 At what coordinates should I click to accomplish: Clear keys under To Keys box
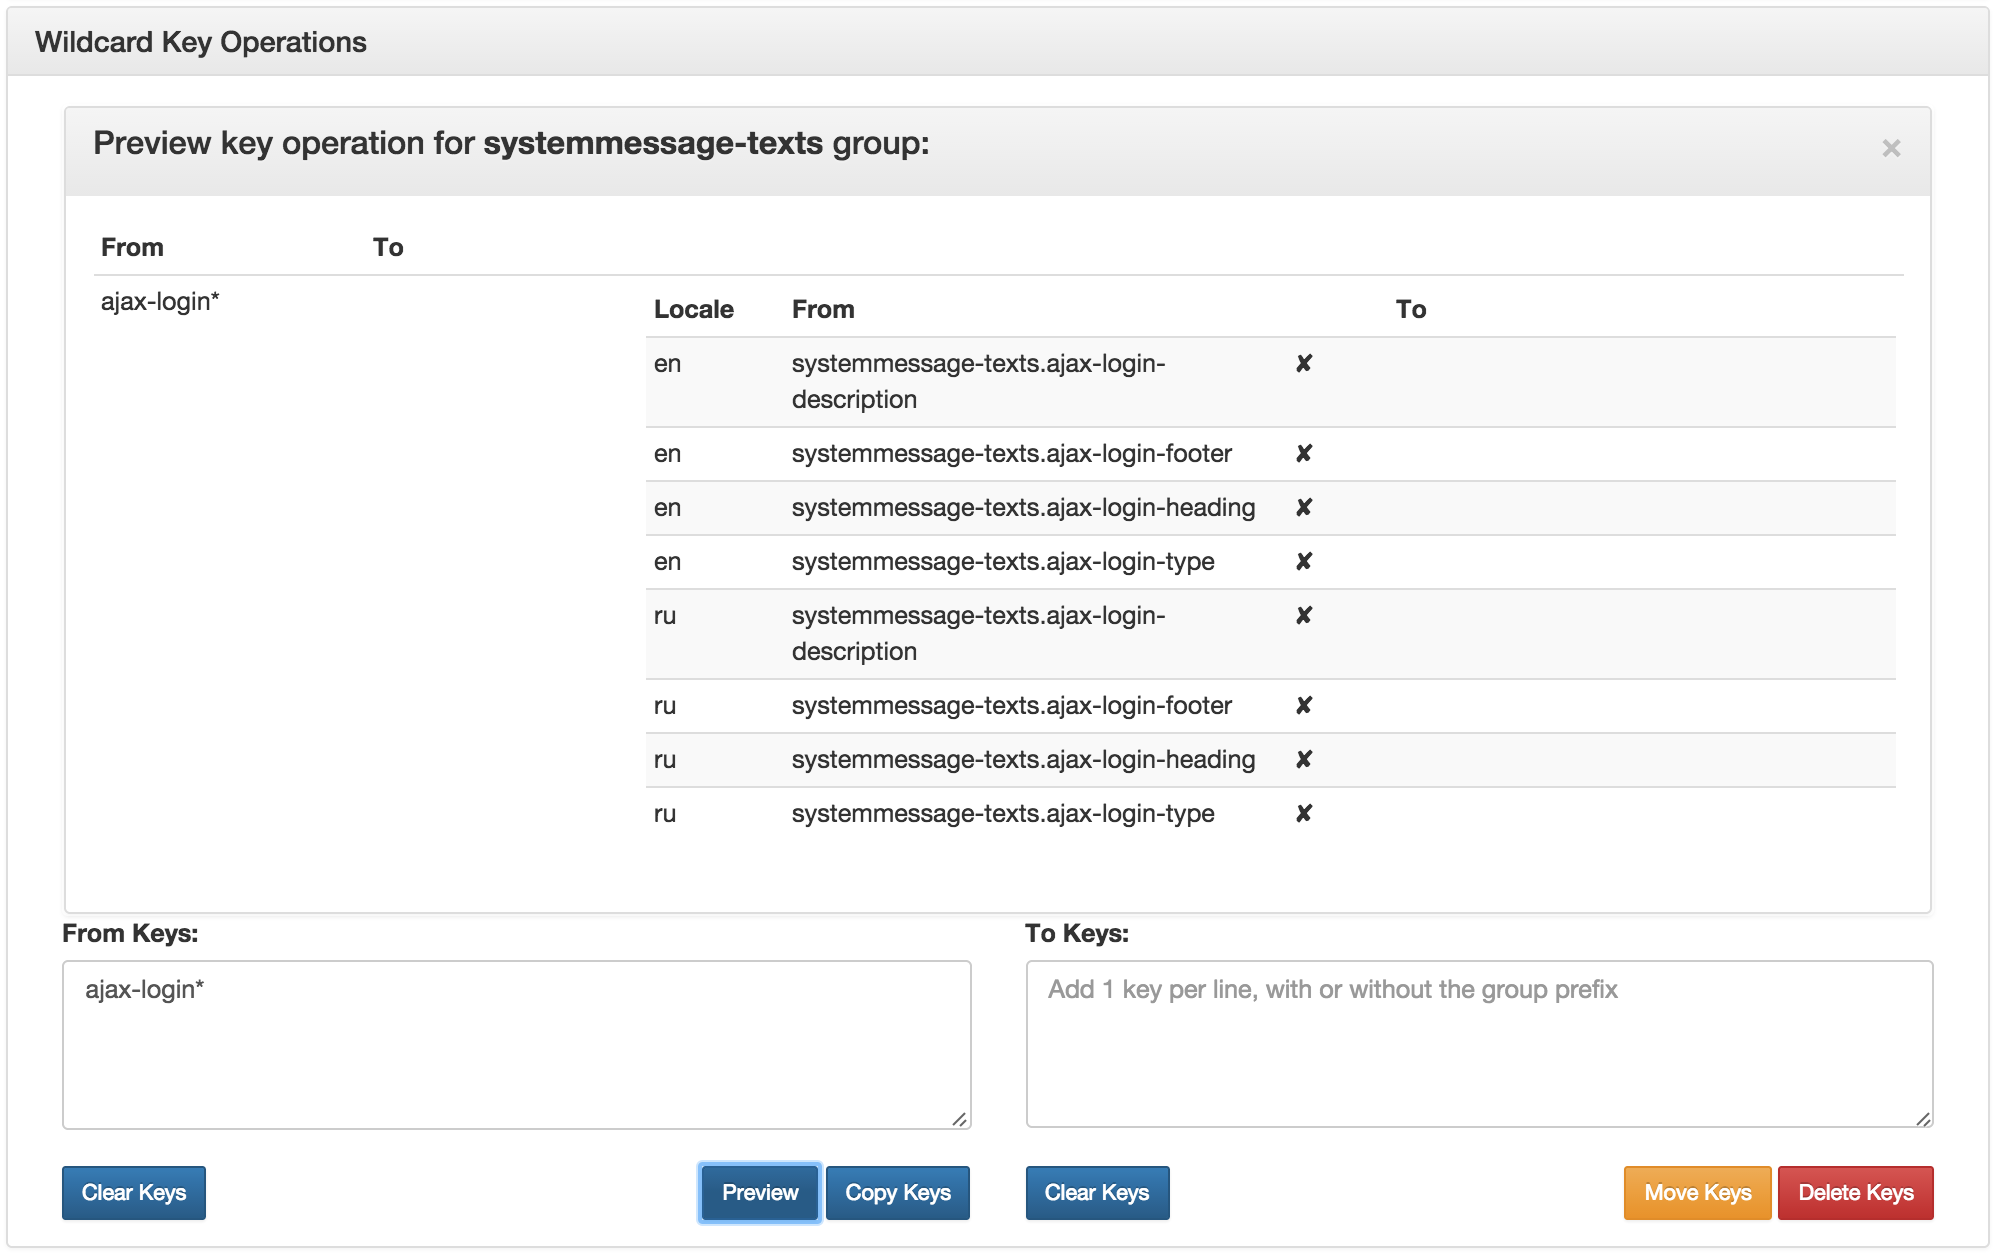tap(1097, 1193)
